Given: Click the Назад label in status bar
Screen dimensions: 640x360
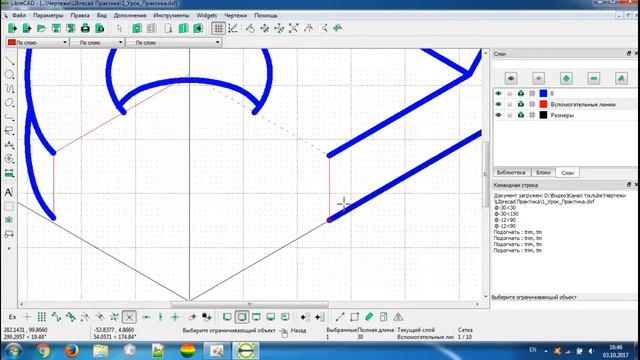Looking at the screenshot, I should coord(298,330).
